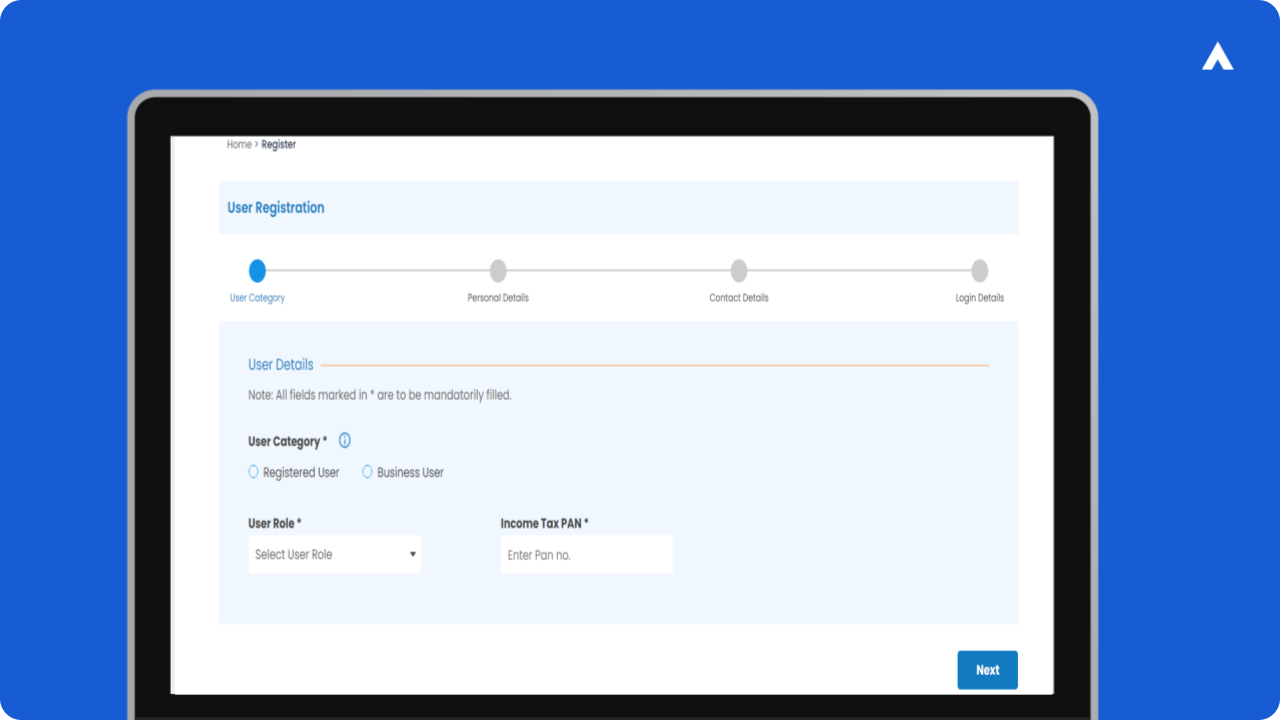1280x720 pixels.
Task: Click the Contact Details step circle
Action: [x=739, y=271]
